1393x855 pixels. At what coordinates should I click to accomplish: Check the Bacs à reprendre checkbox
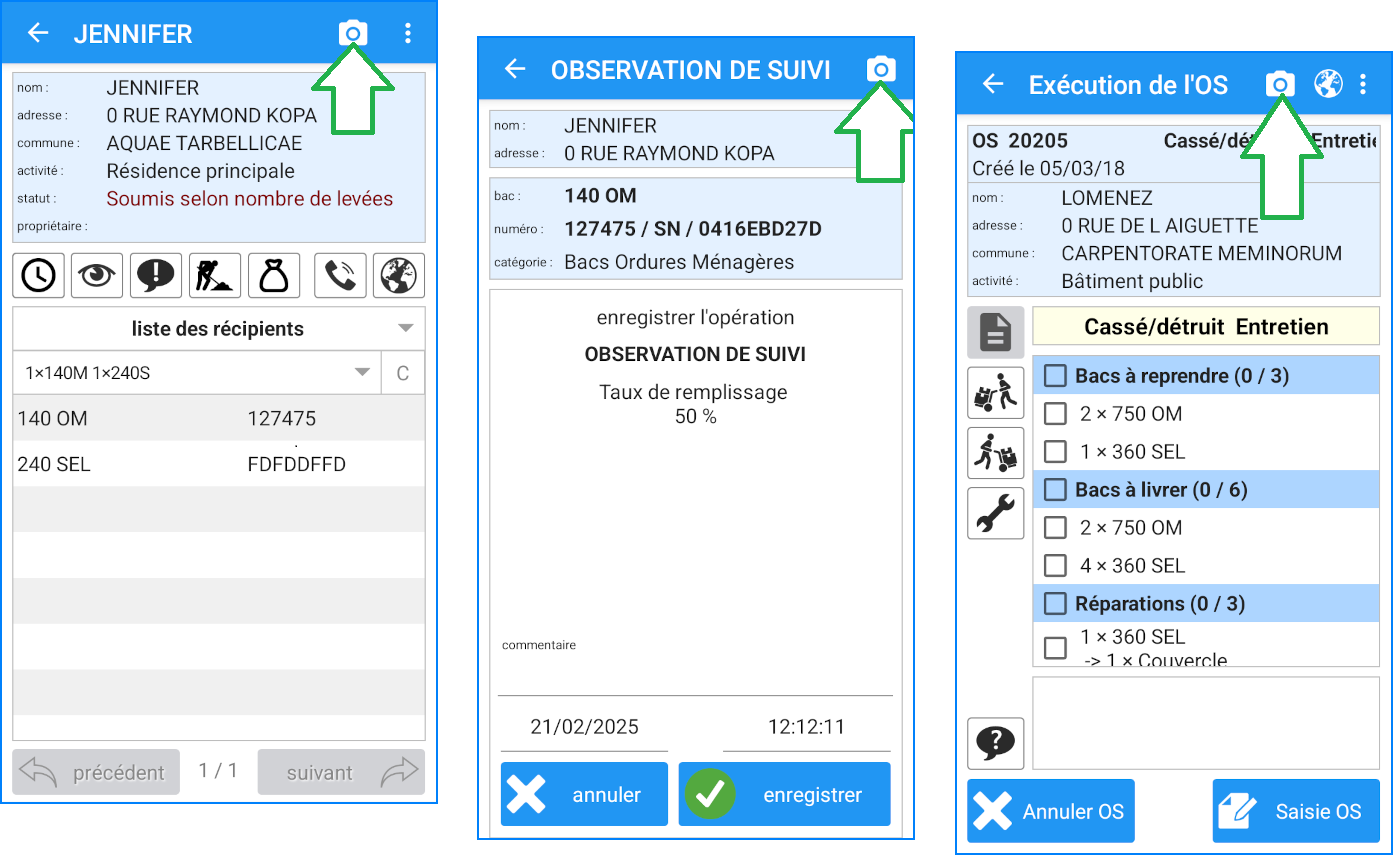point(1055,376)
